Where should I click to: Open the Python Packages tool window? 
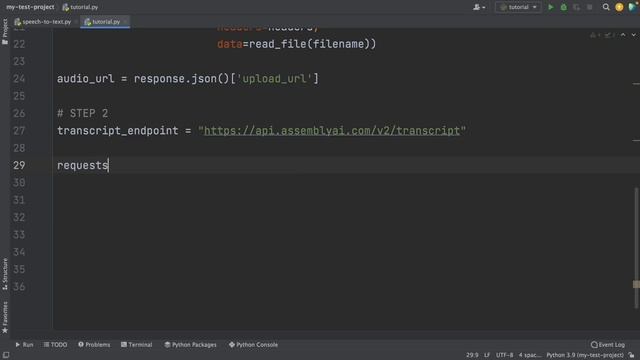pyautogui.click(x=190, y=345)
